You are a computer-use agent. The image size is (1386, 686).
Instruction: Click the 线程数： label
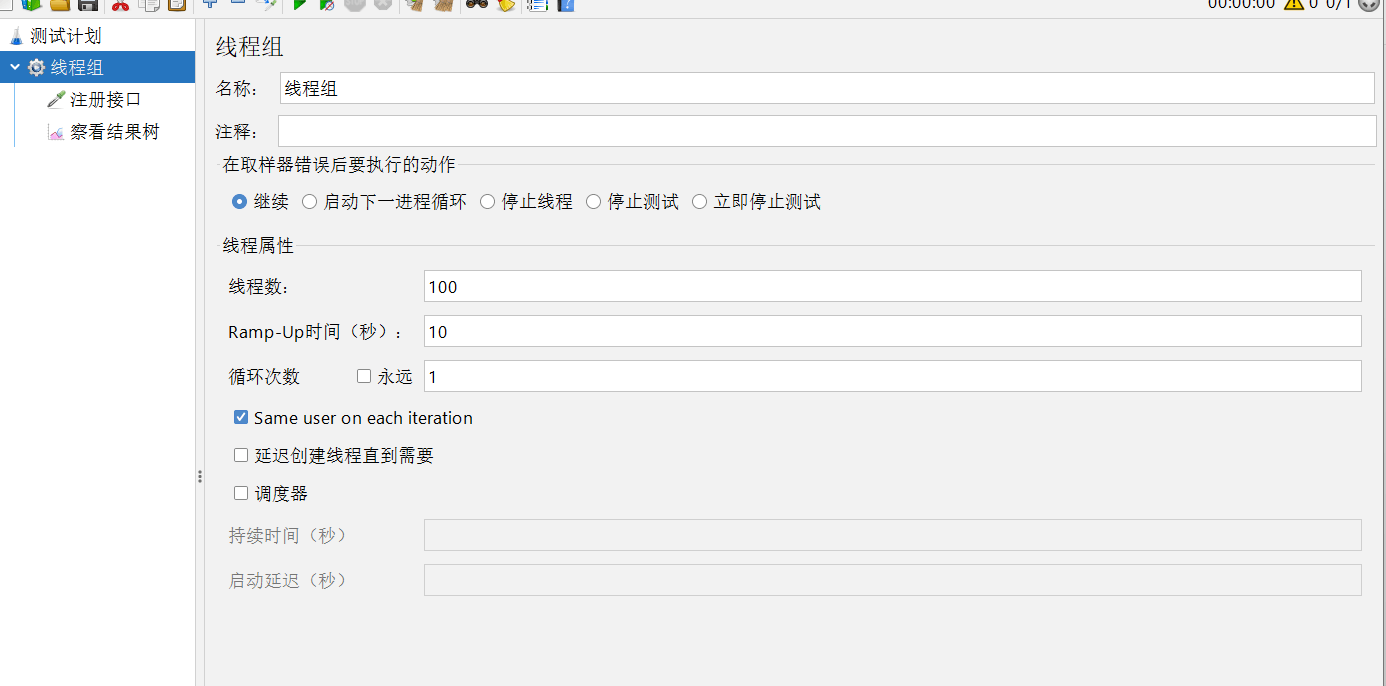pyautogui.click(x=259, y=287)
